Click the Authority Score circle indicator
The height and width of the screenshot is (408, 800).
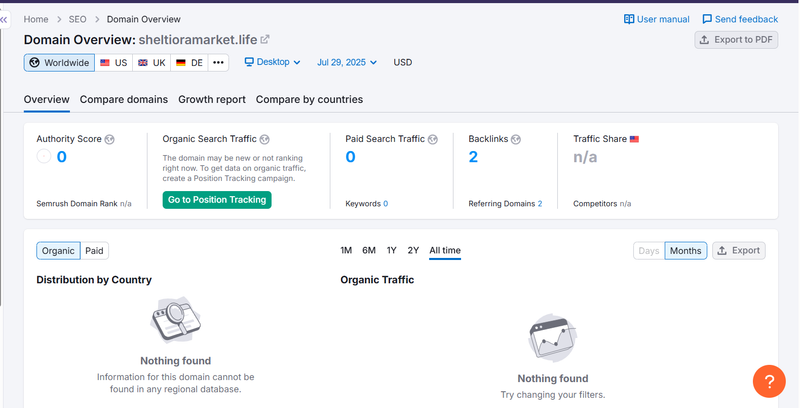point(44,157)
